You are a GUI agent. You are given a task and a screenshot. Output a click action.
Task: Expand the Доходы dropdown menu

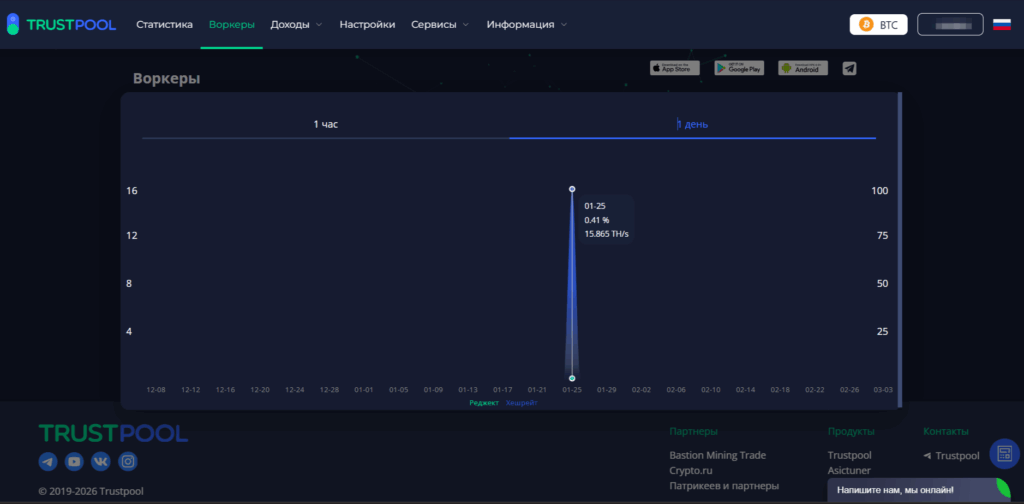[x=296, y=24]
